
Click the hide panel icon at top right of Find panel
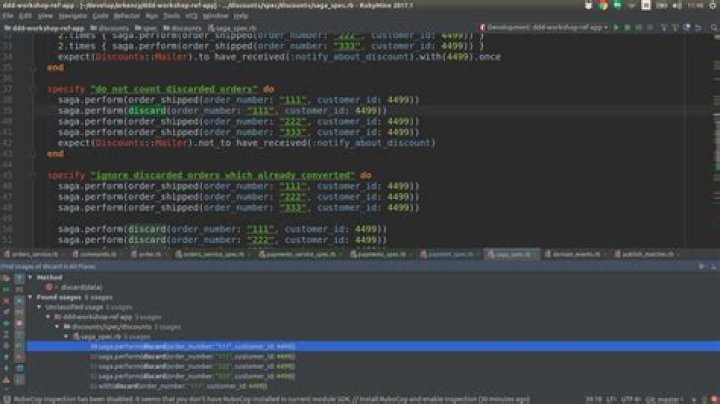(x=712, y=267)
